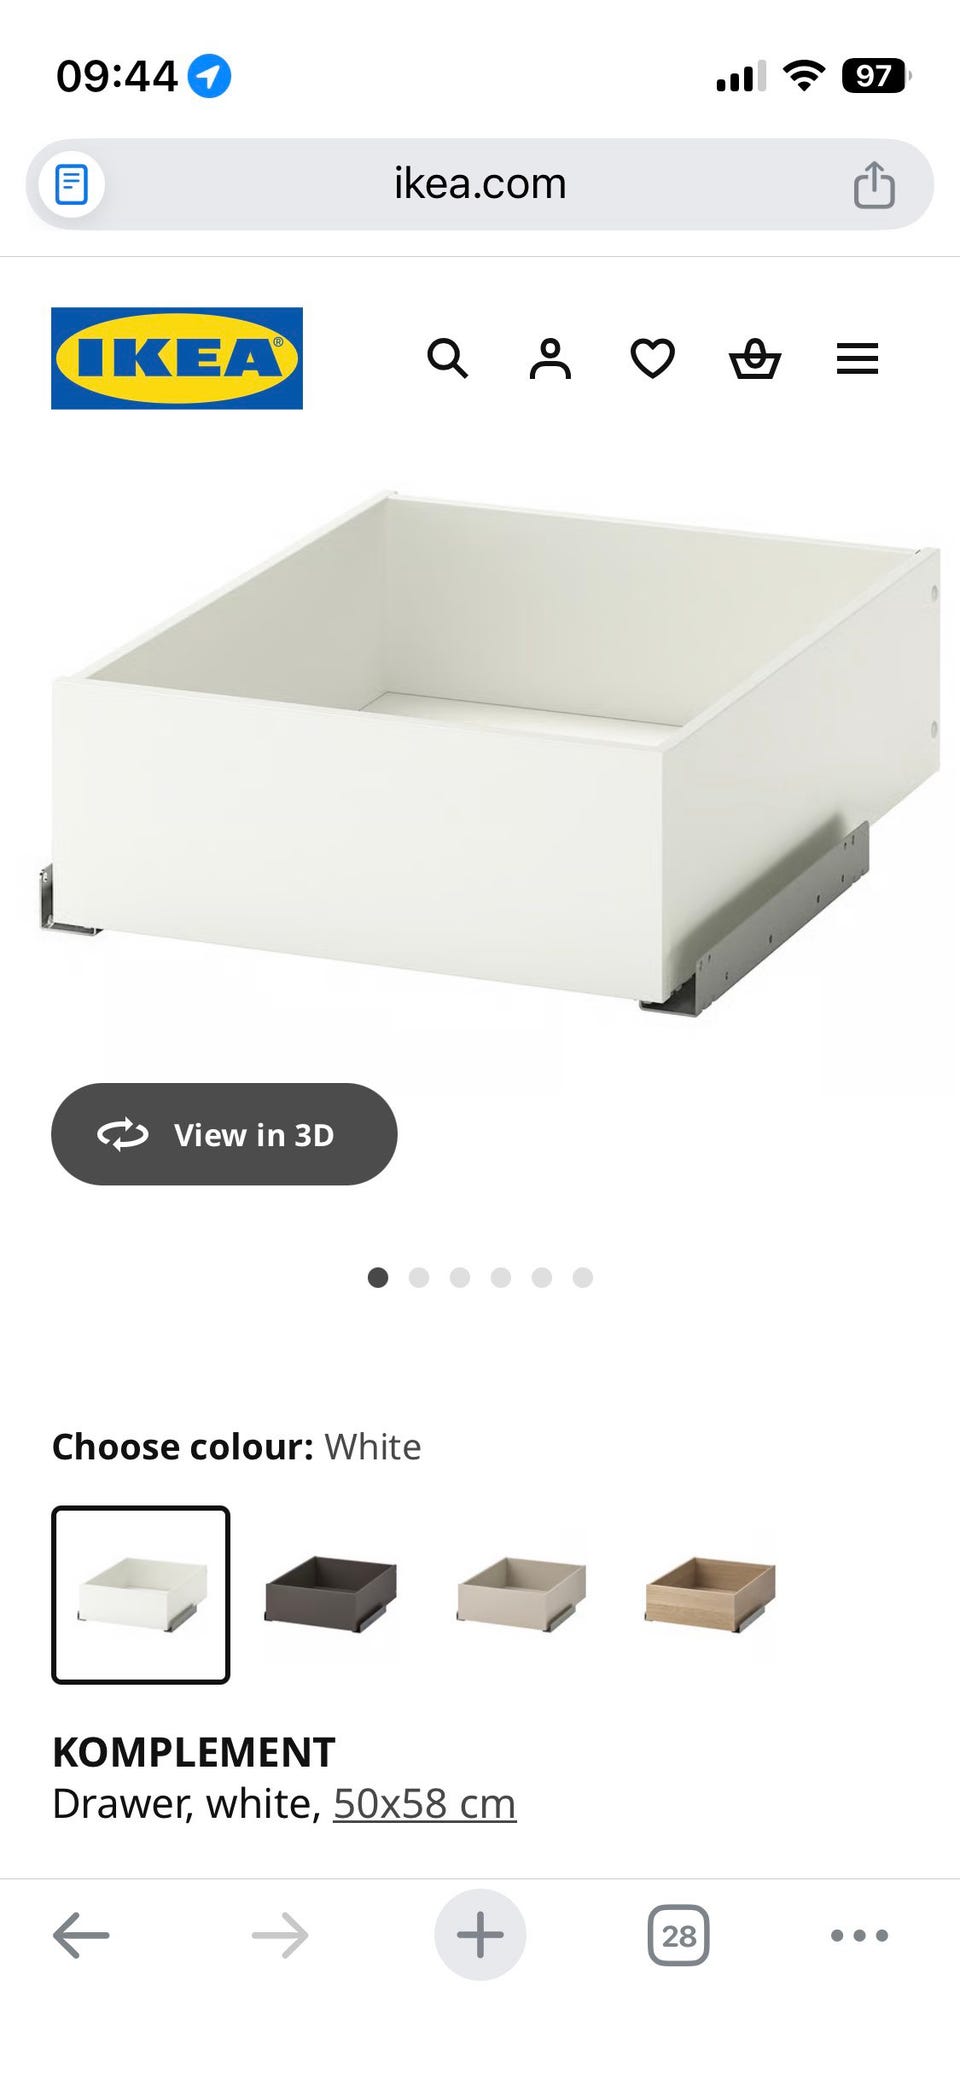
Task: Open the tab switcher showing 28 tabs
Action: 679,1935
